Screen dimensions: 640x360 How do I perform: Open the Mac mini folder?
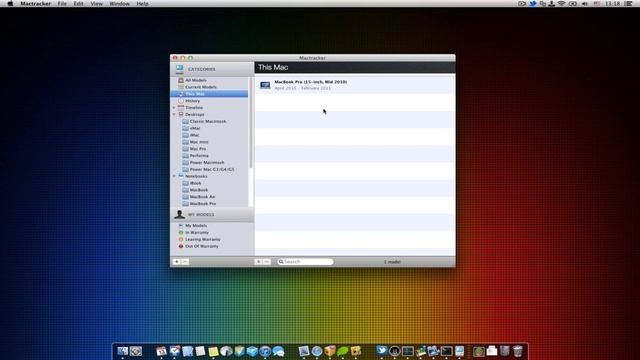(209, 142)
